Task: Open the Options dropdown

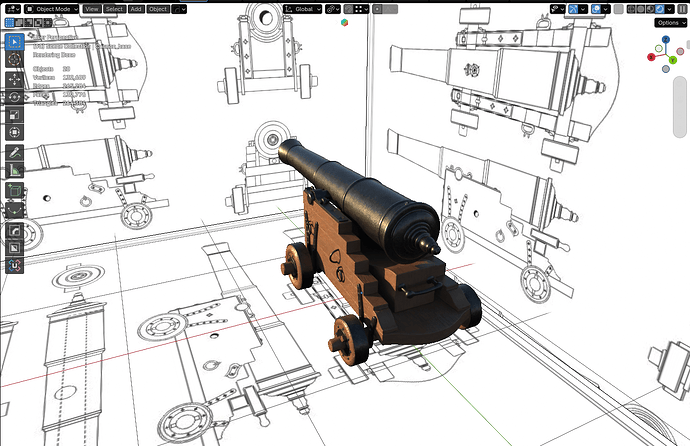Action: (x=670, y=23)
